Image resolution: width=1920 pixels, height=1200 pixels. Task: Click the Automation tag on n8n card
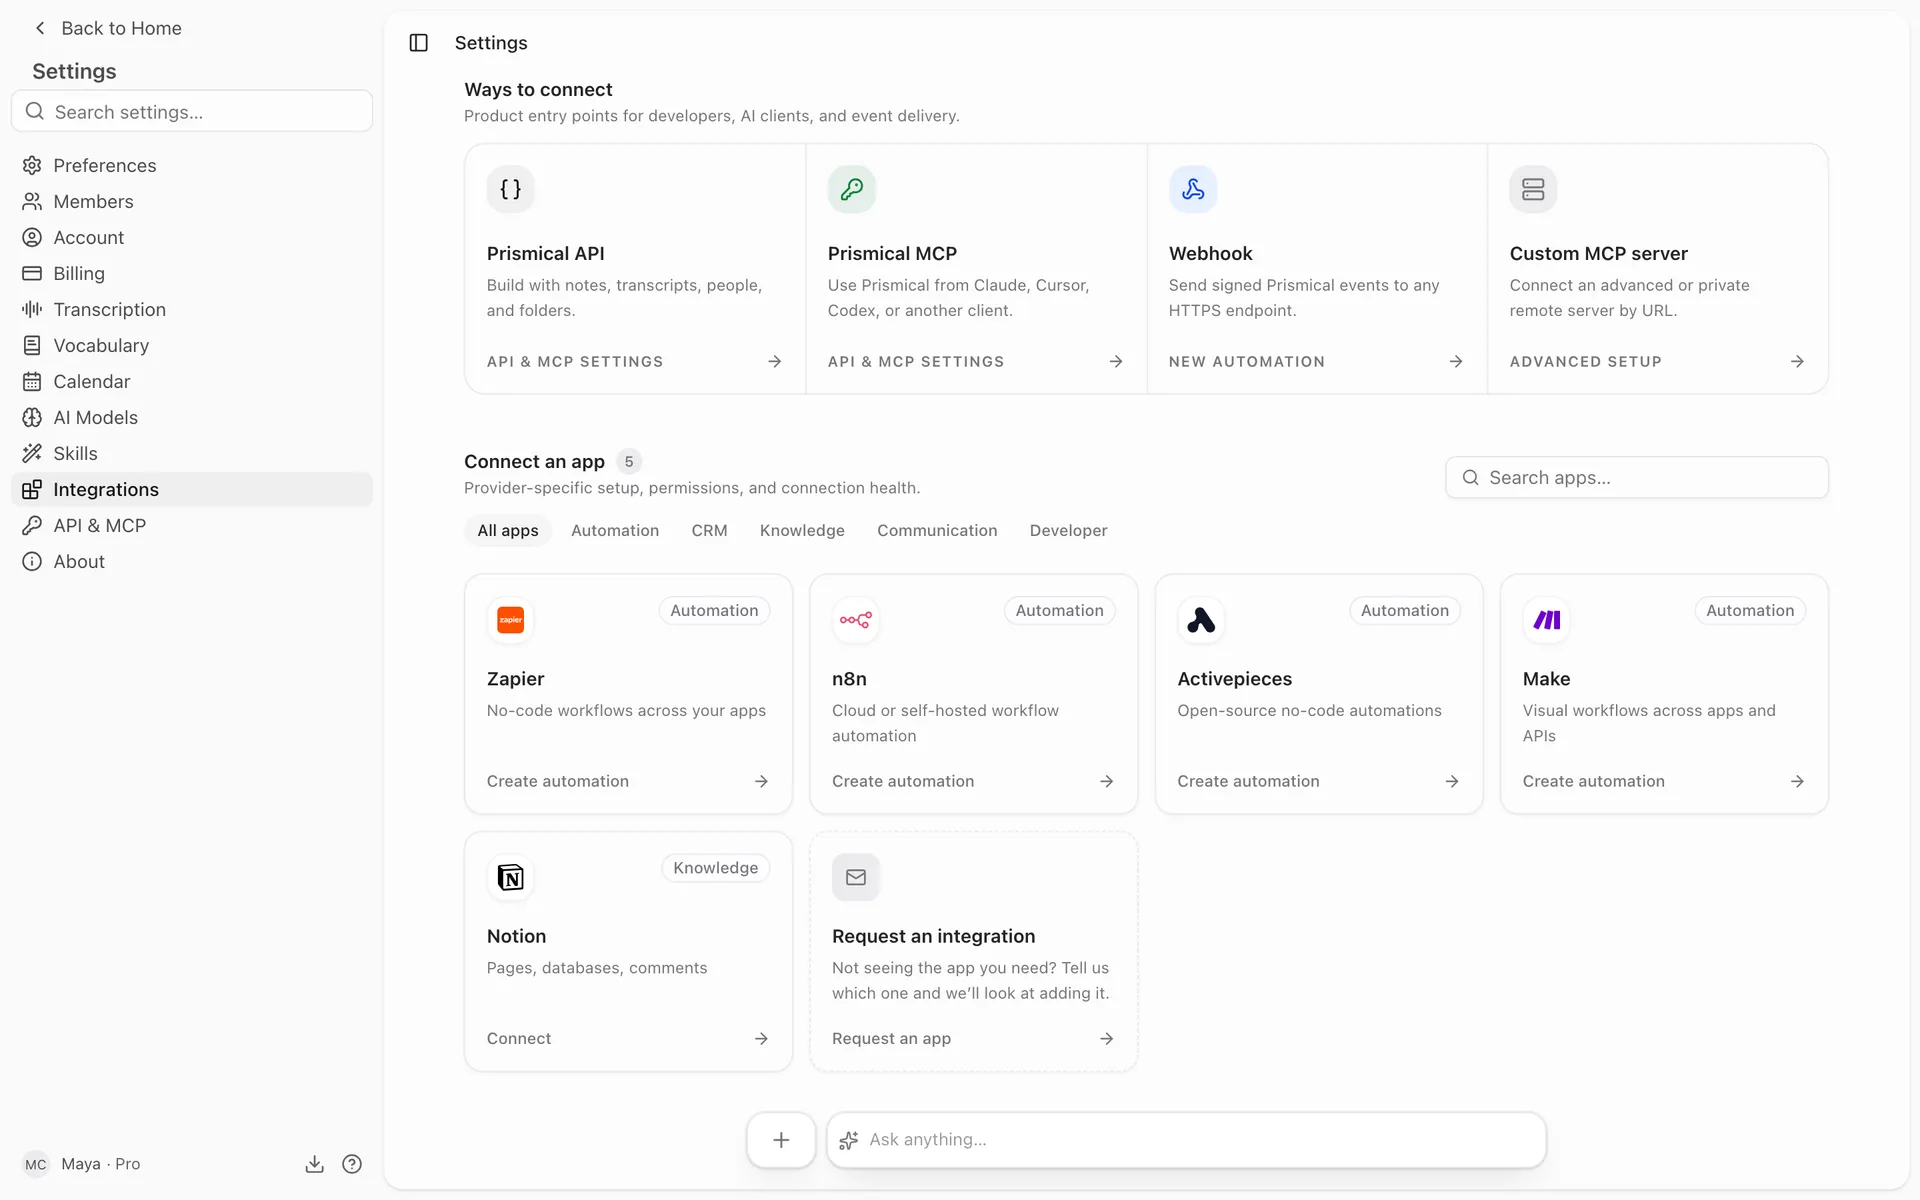(x=1059, y=611)
